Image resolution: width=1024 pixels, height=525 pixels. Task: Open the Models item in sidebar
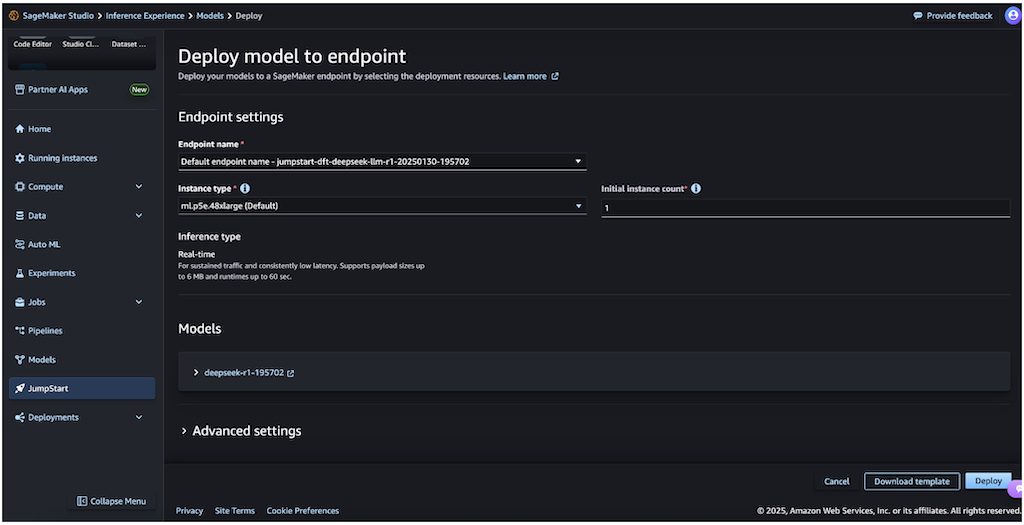(x=42, y=360)
